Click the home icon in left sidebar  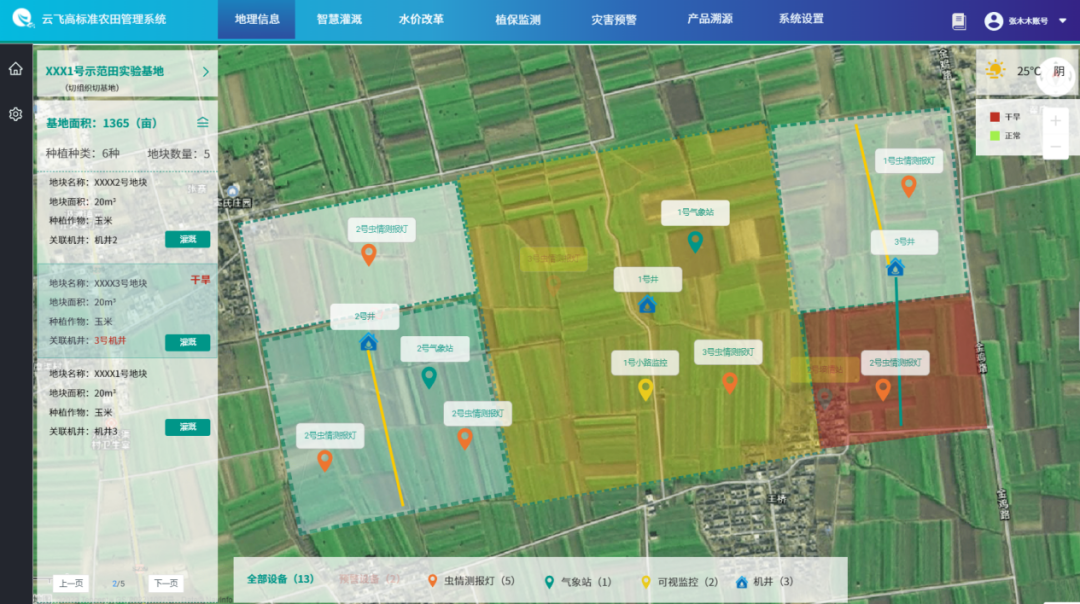[15, 69]
